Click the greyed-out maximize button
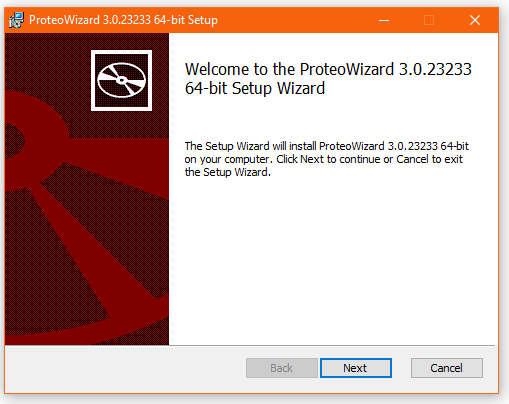 [429, 20]
